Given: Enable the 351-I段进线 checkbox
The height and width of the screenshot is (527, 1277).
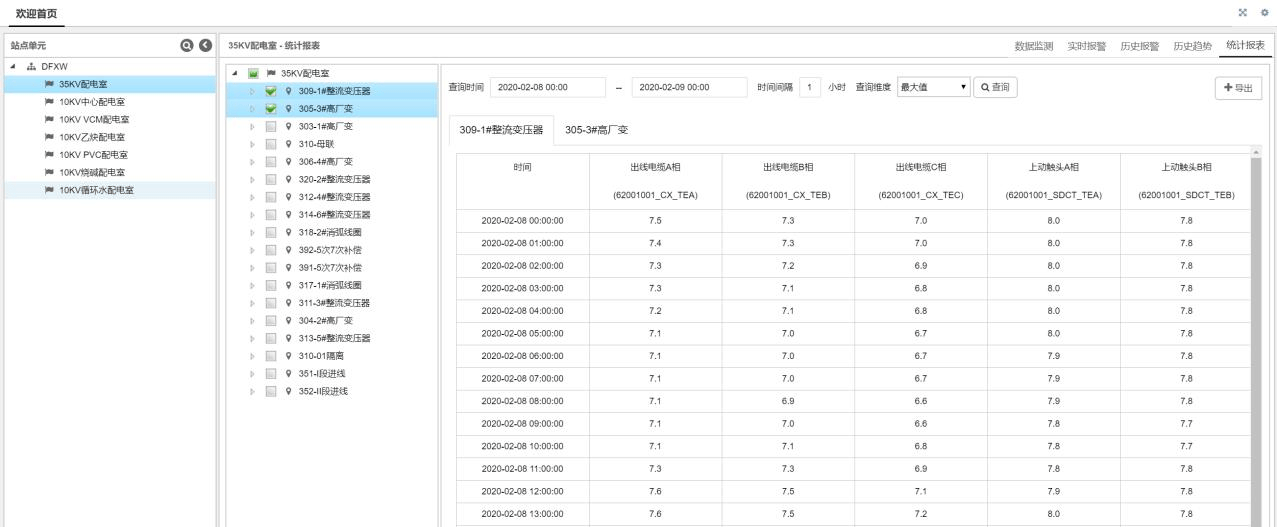Looking at the screenshot, I should 271,373.
